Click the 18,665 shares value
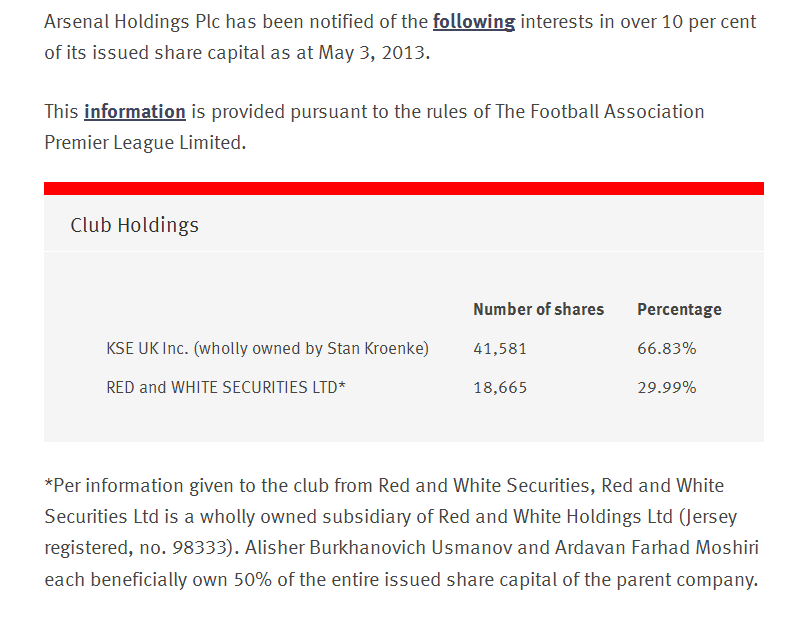The image size is (794, 617). pyautogui.click(x=499, y=387)
